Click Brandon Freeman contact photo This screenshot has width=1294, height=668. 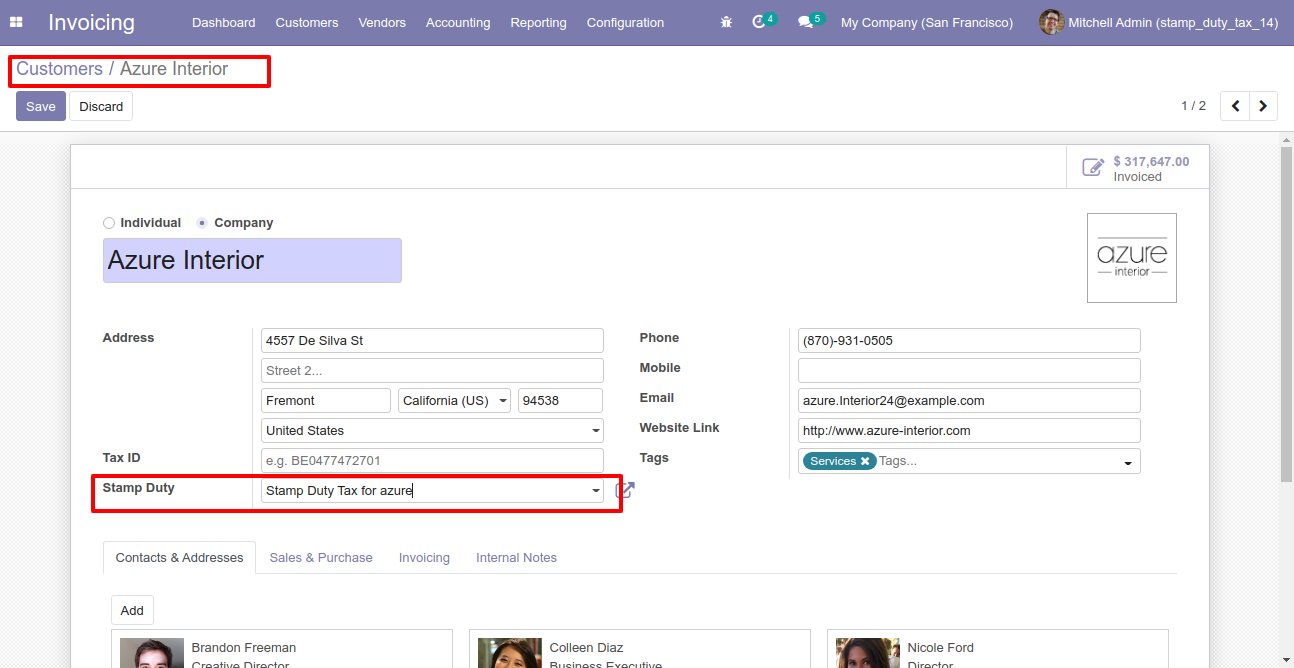152,653
